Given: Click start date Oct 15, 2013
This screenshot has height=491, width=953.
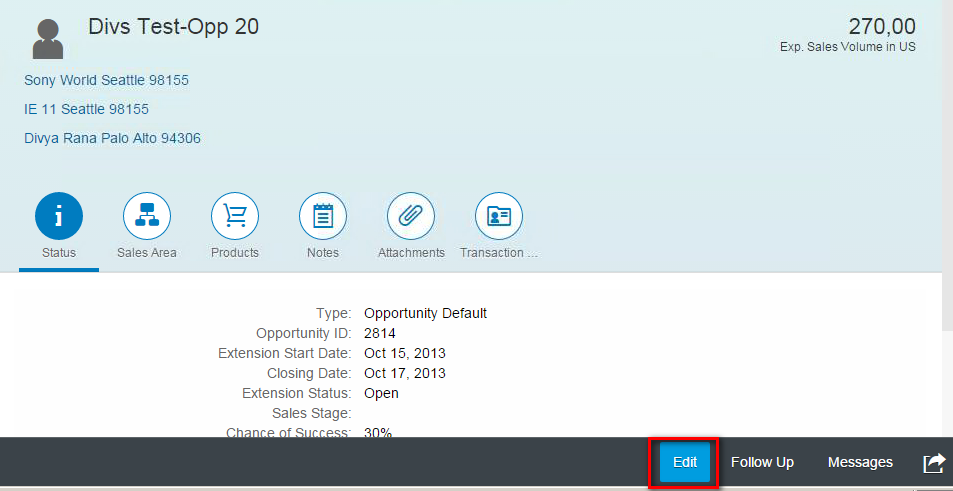Looking at the screenshot, I should [x=405, y=354].
